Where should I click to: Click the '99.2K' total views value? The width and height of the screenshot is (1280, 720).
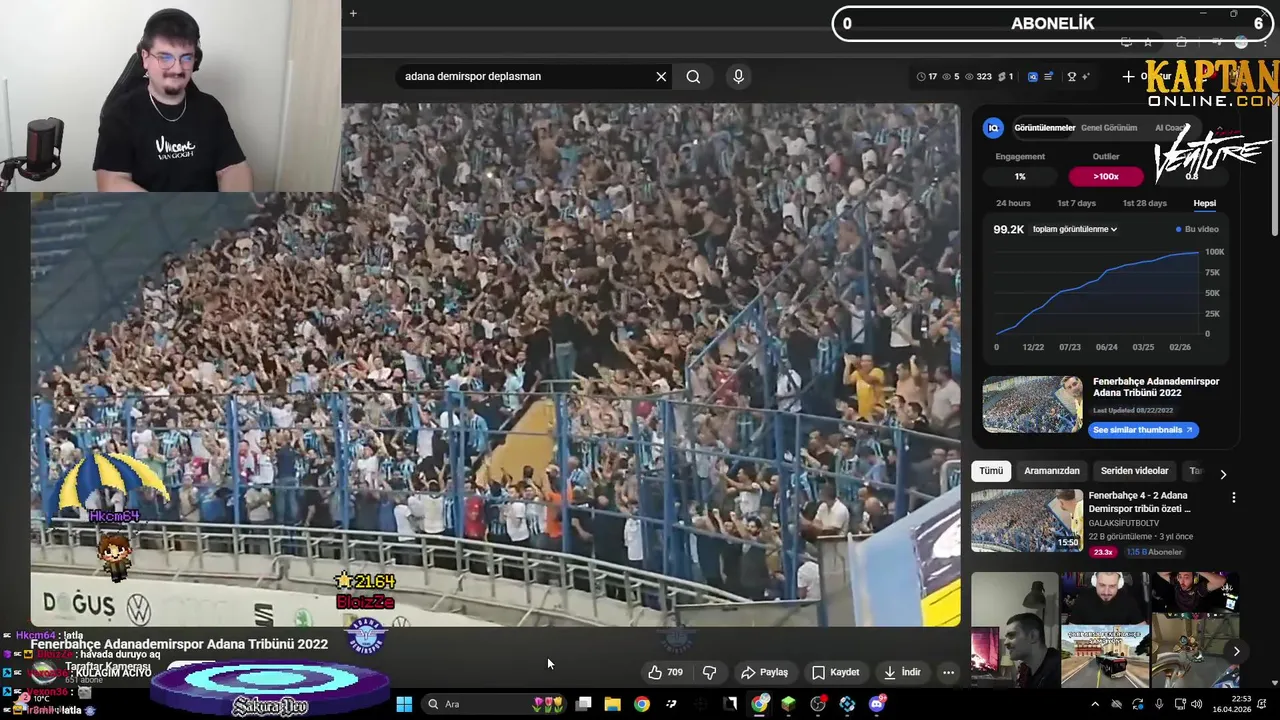coord(1008,229)
